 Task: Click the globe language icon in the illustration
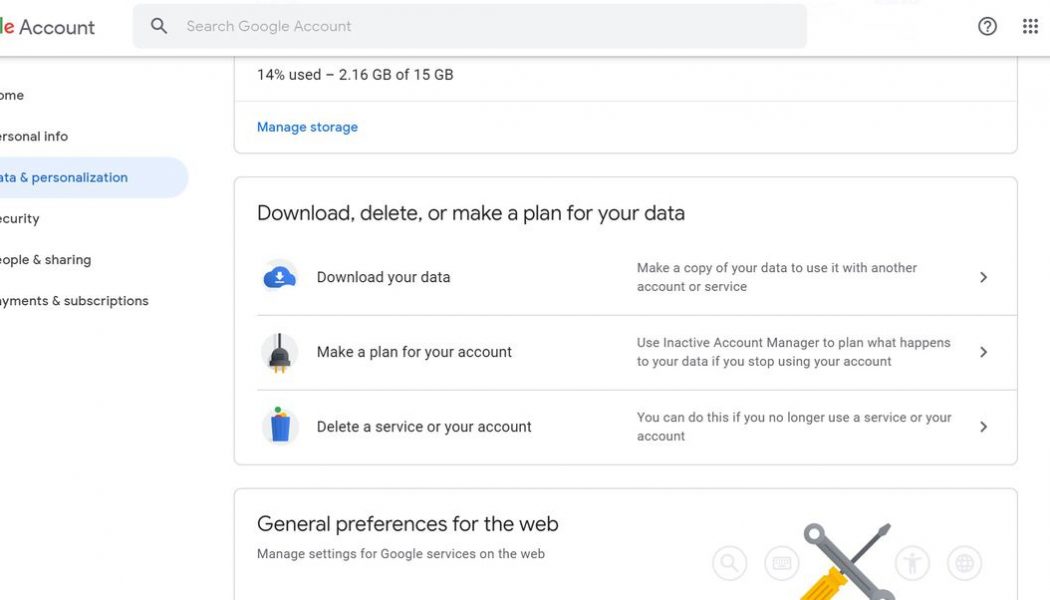click(x=964, y=563)
